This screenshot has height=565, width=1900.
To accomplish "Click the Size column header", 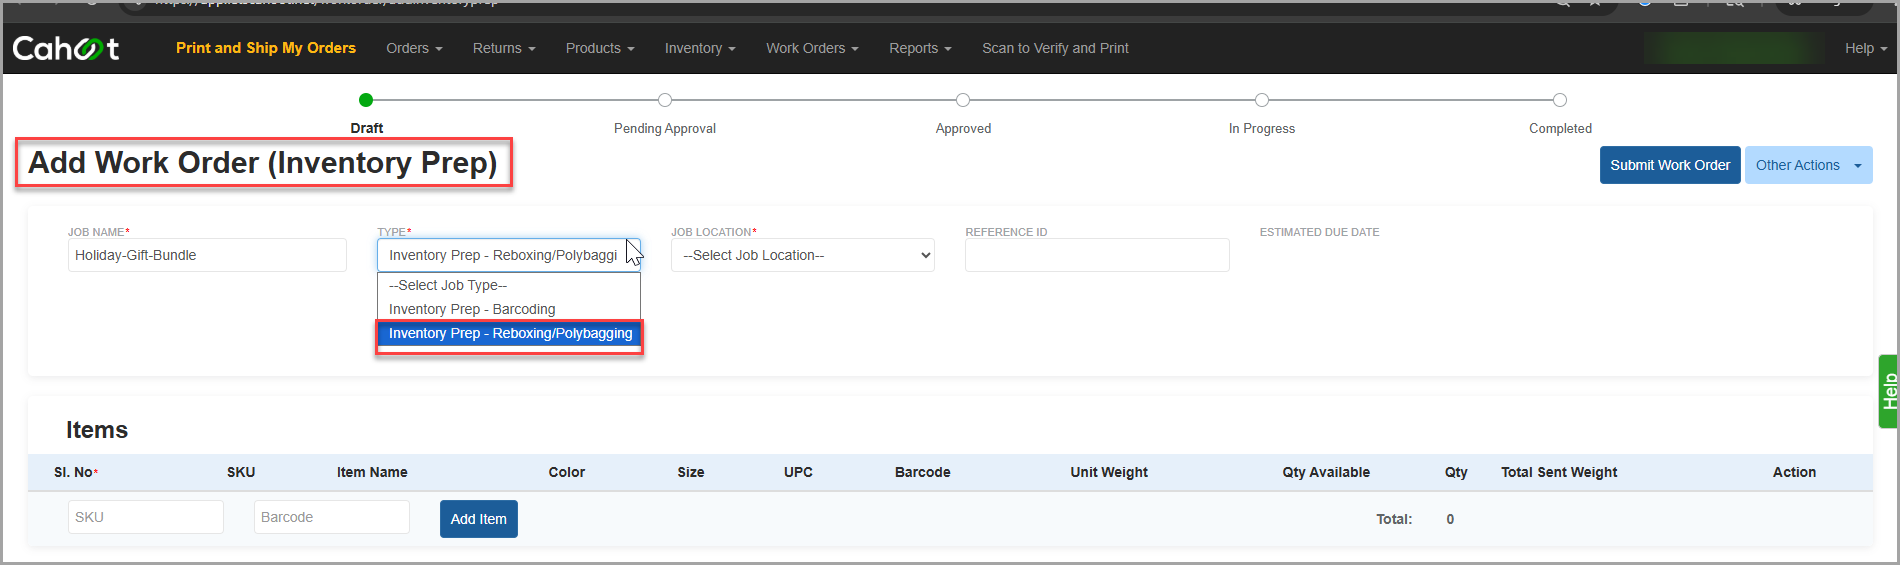I will click(691, 472).
